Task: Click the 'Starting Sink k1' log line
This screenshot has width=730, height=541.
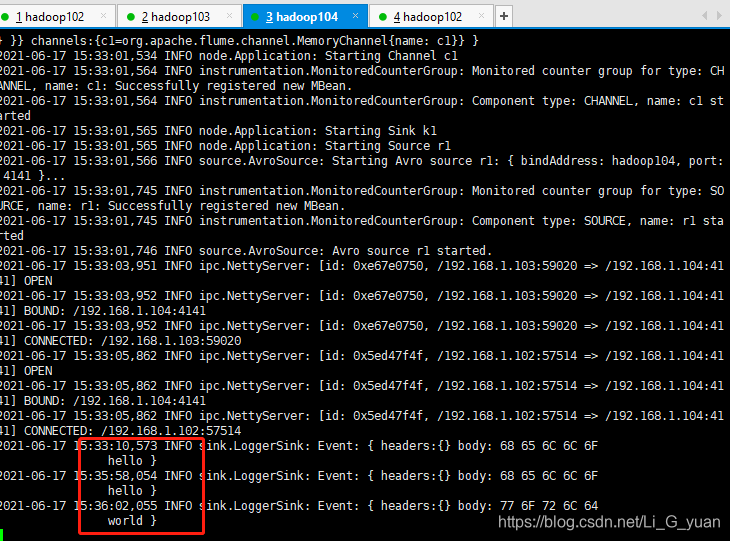Action: [x=218, y=131]
